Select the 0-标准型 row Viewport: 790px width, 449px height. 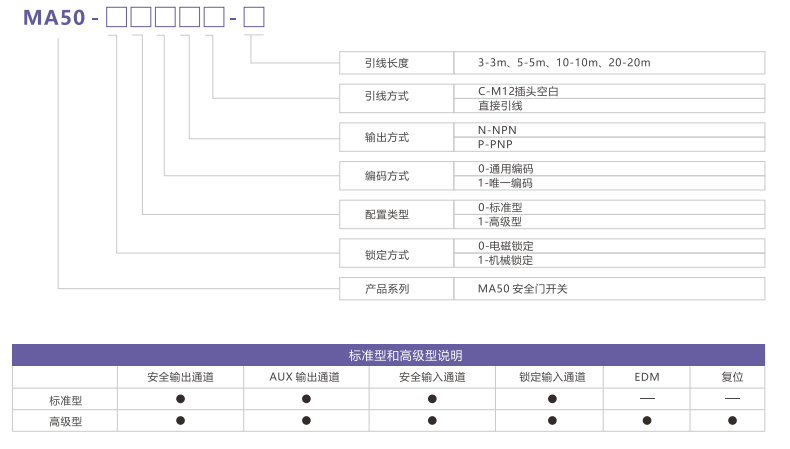tap(609, 207)
